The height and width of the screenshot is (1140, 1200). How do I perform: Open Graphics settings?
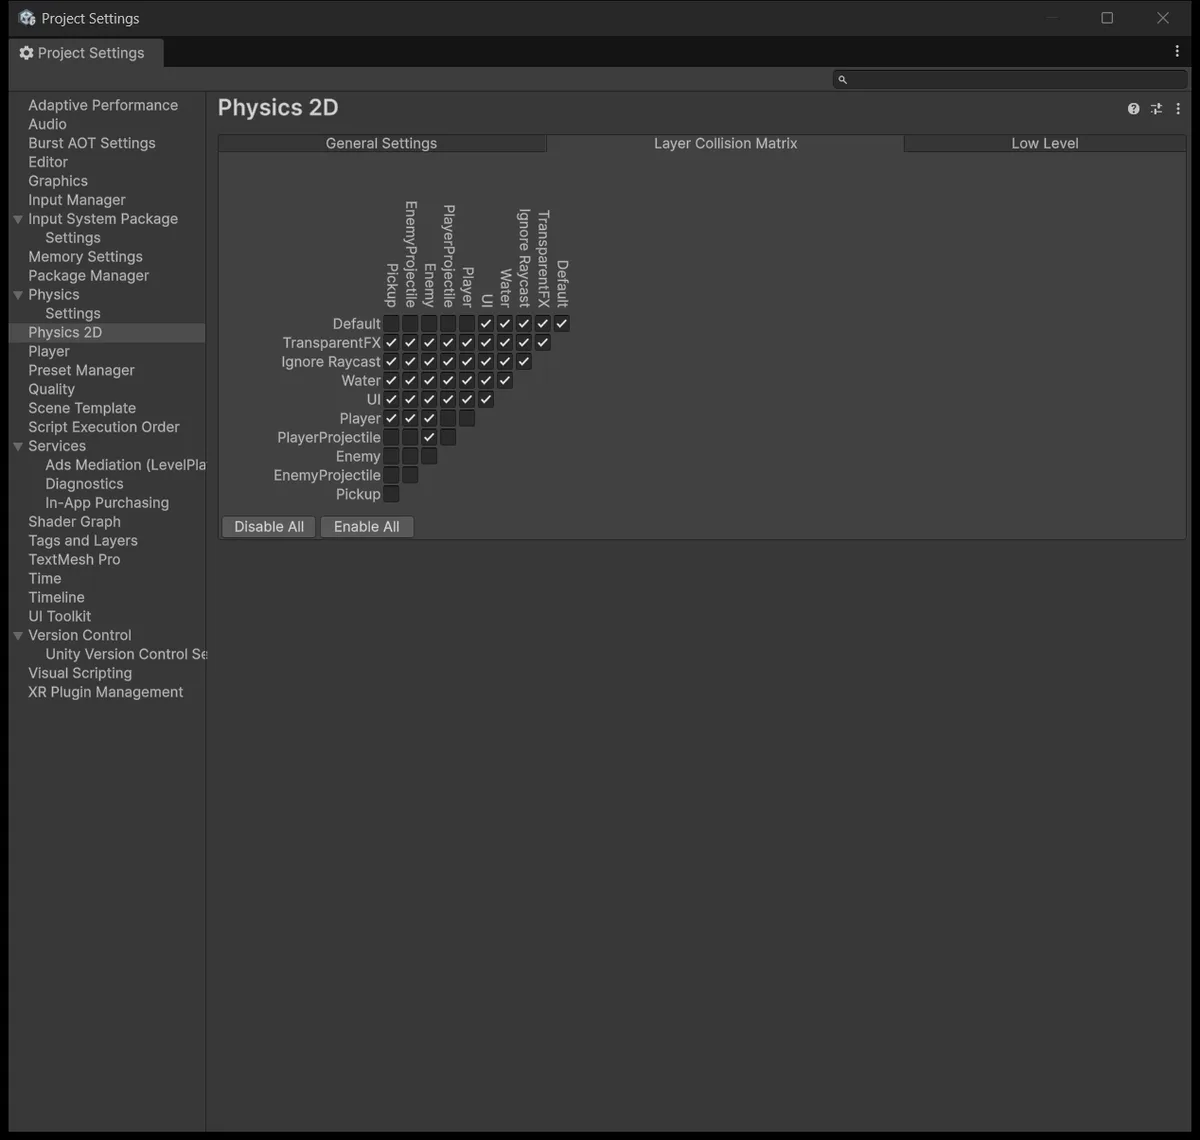[x=58, y=181]
